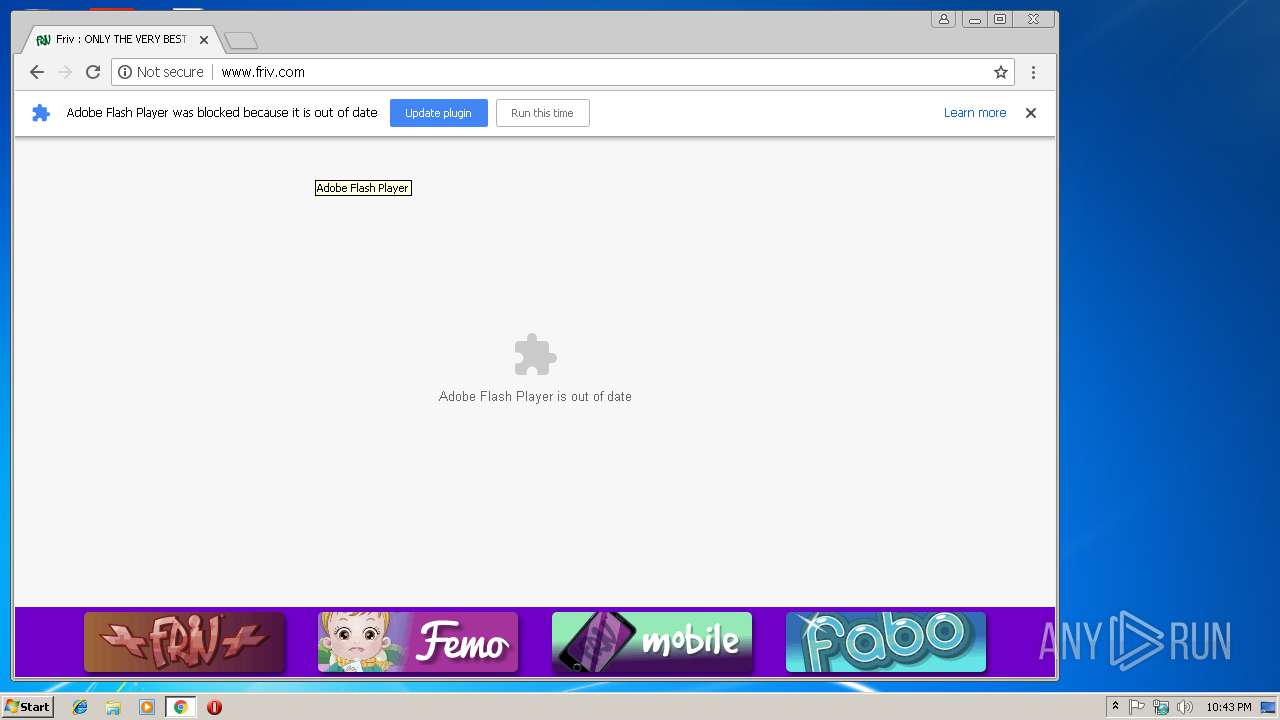The width and height of the screenshot is (1280, 720).
Task: Open the Learn more link
Action: point(975,113)
